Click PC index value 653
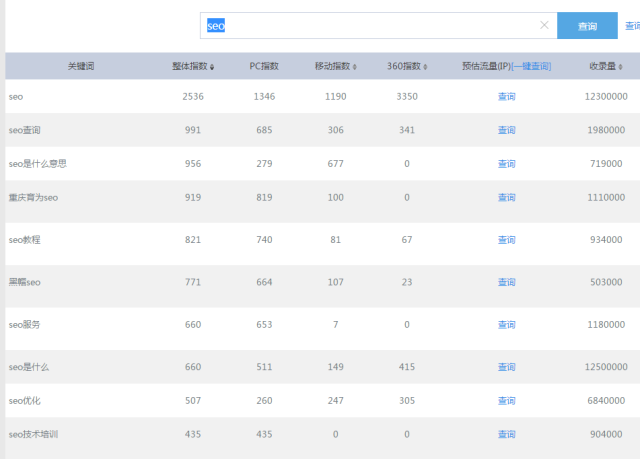This screenshot has height=459, width=640. 264,325
